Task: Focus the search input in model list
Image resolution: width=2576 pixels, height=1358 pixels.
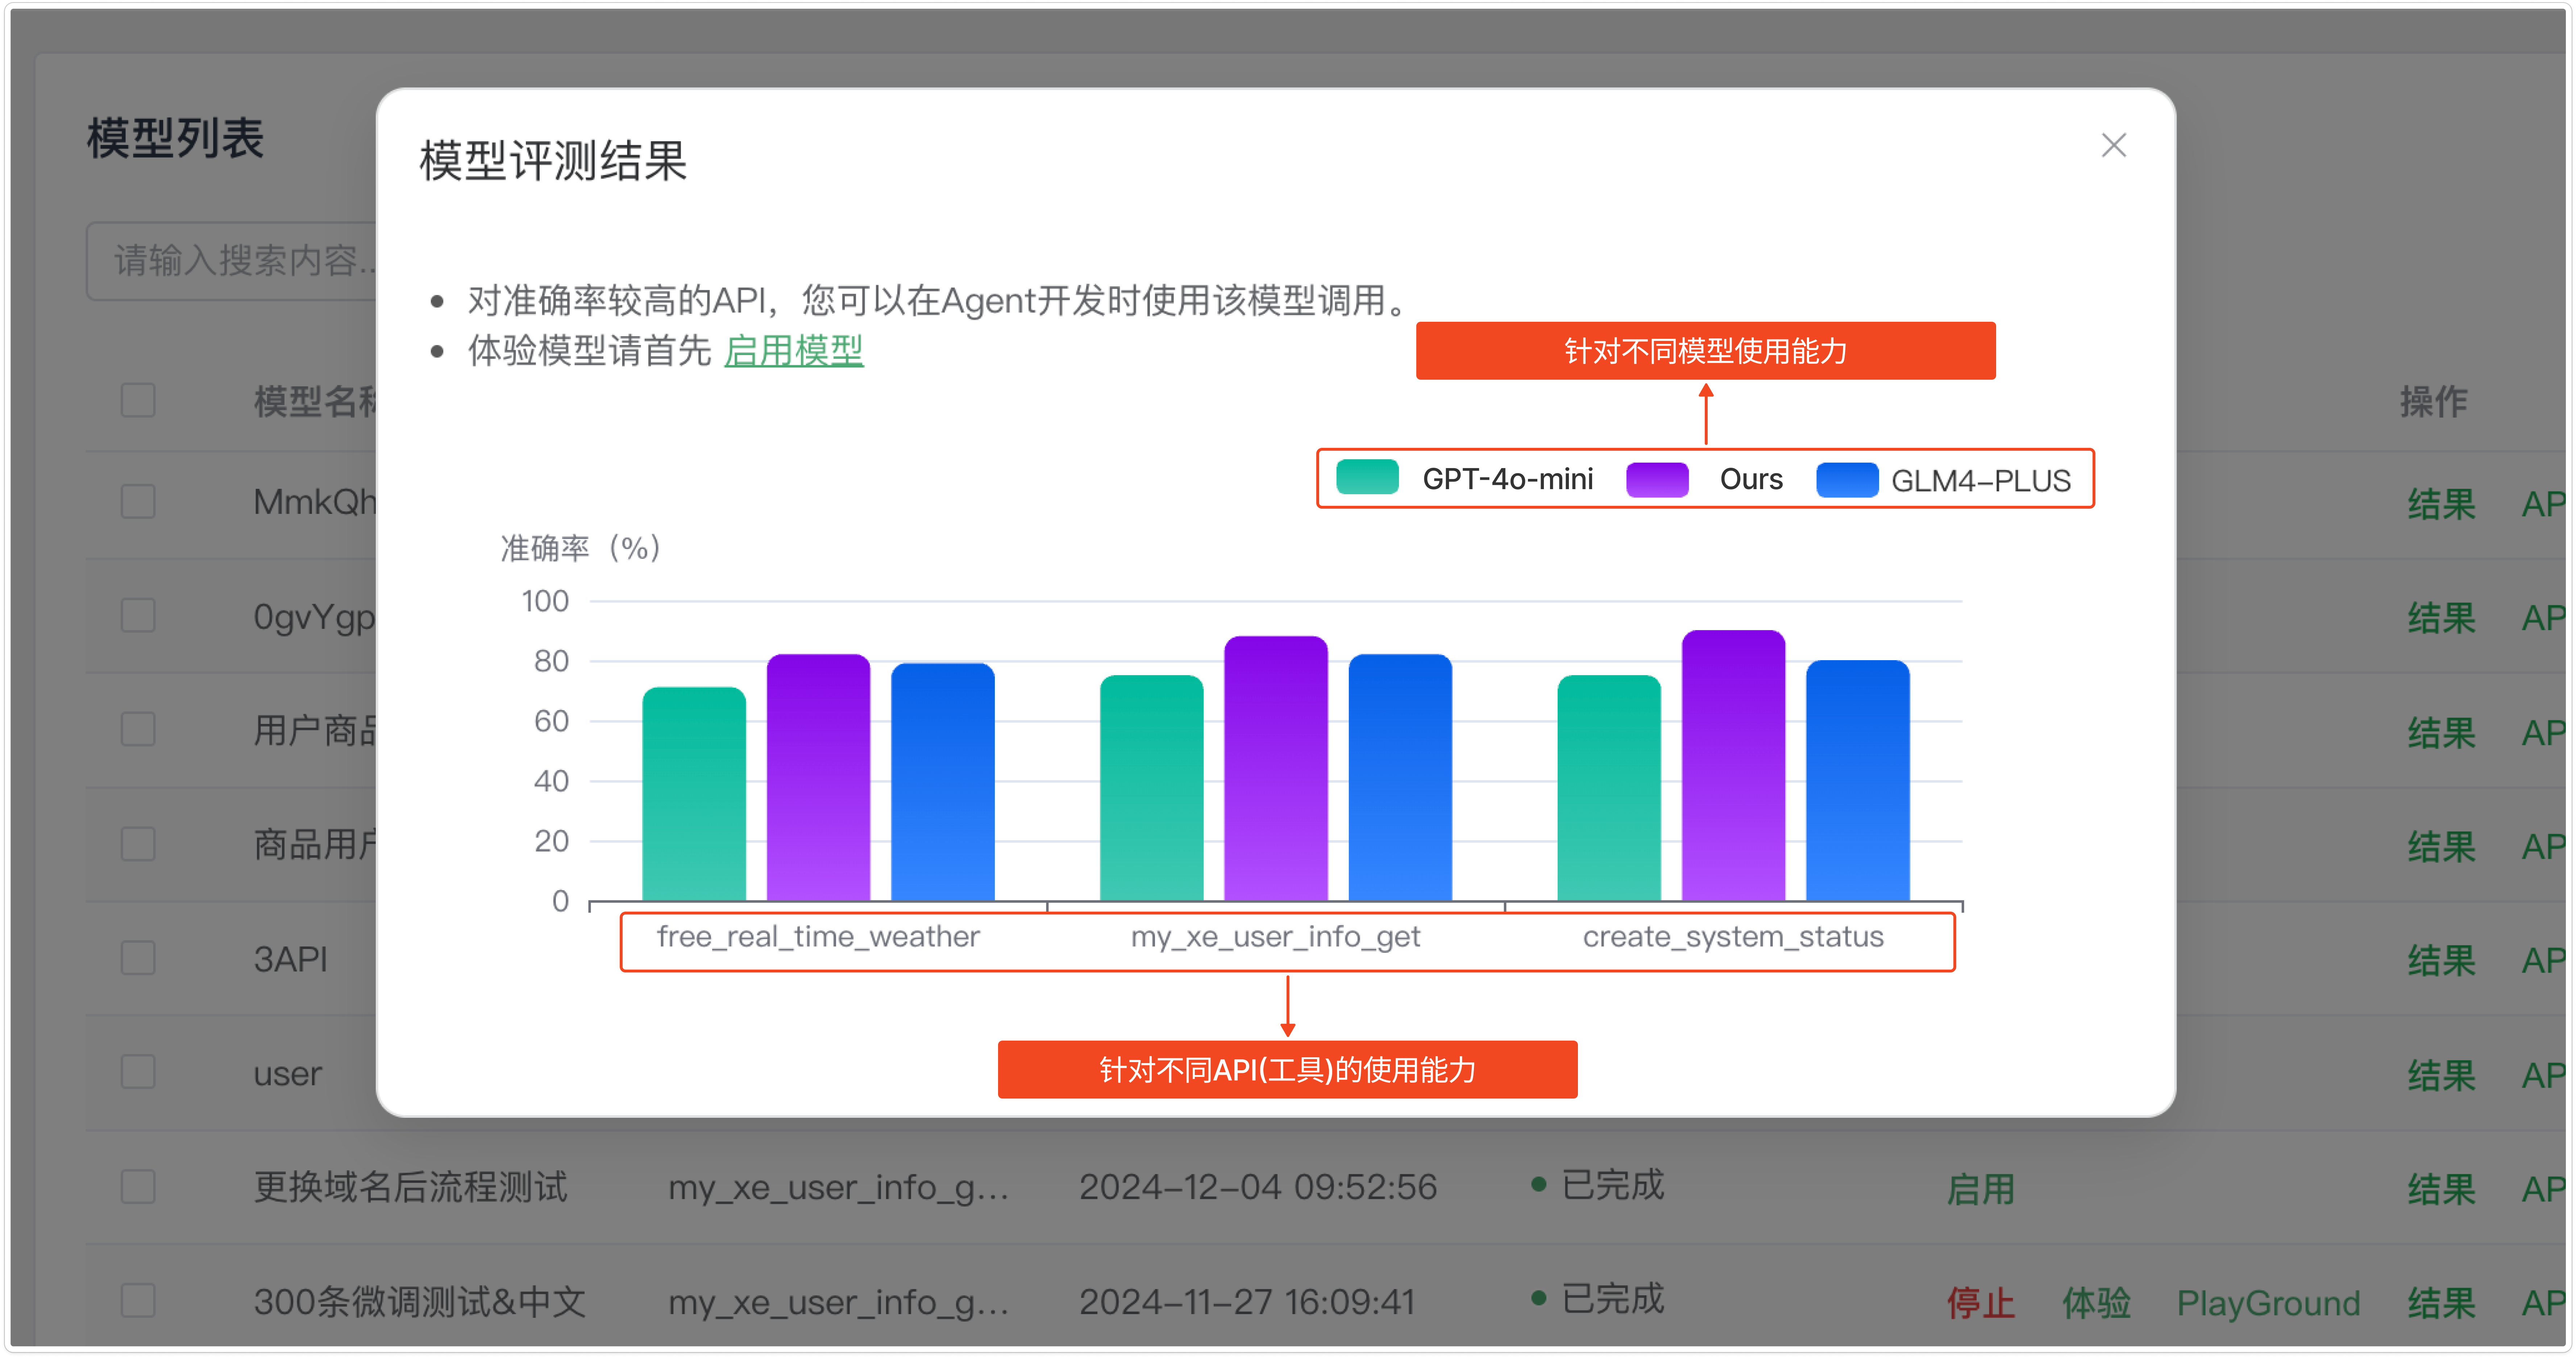Action: coord(232,261)
